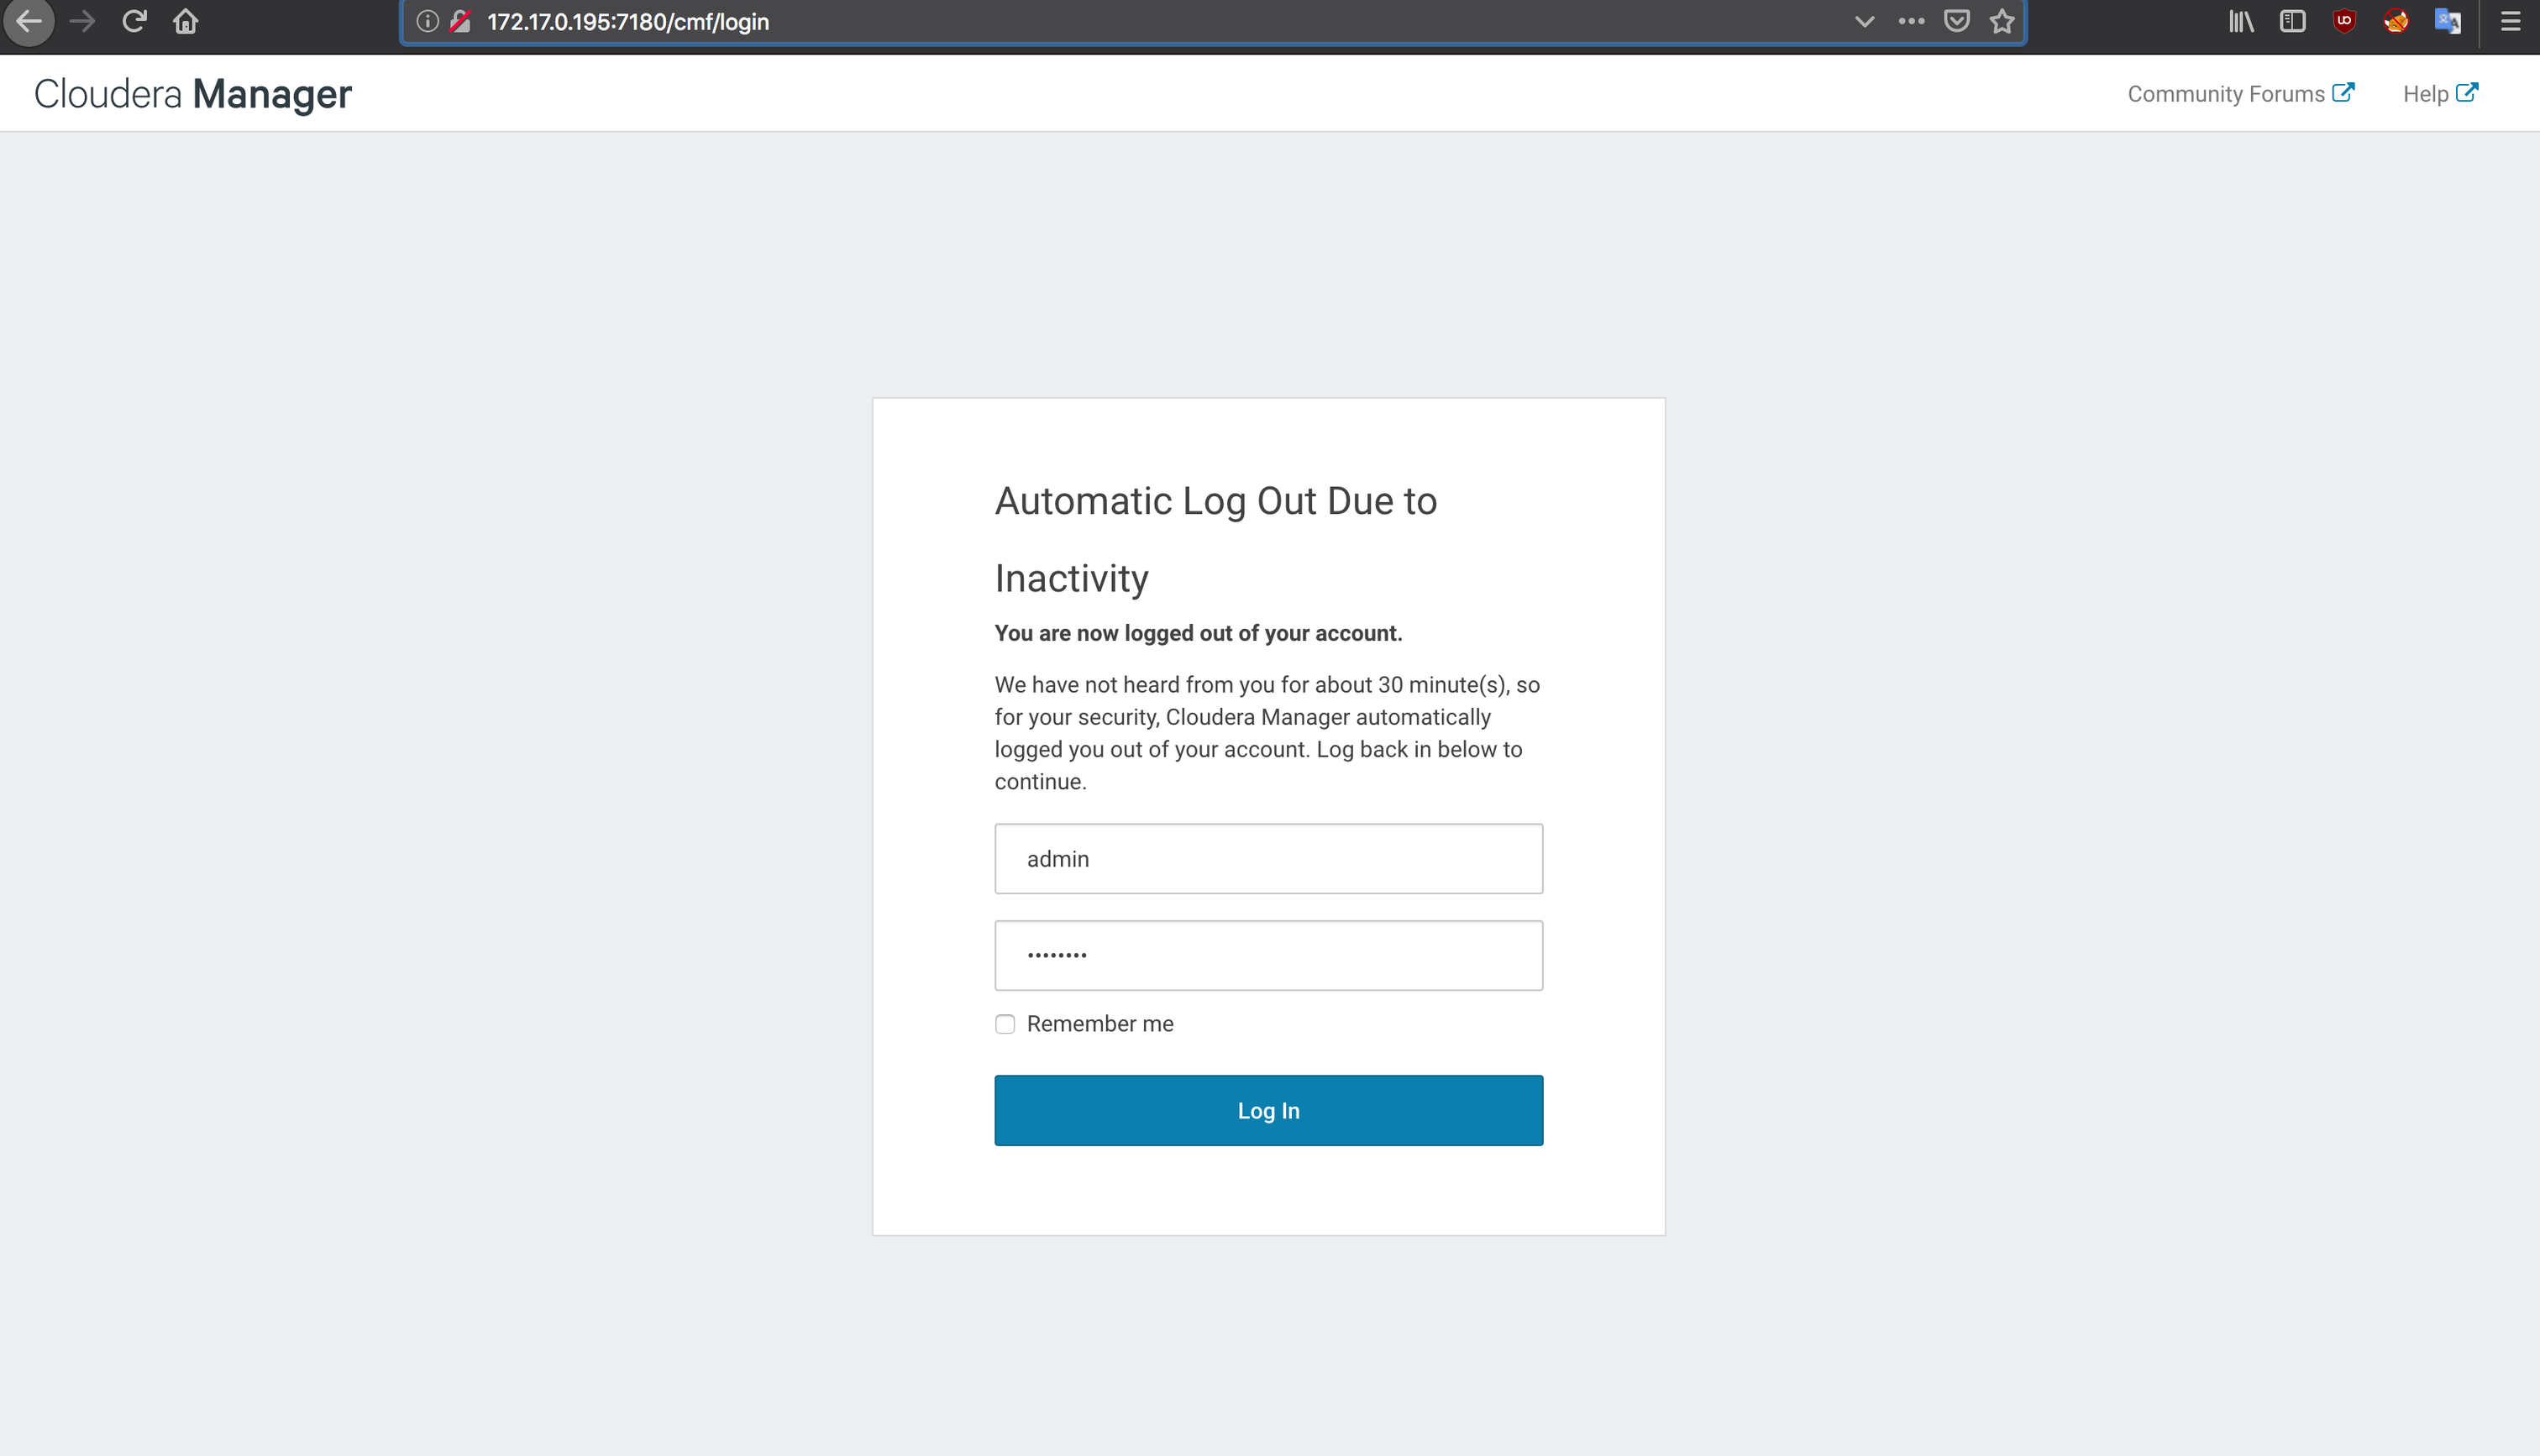Toggle the sidebar view icon
Screen dimensions: 2540x1456
tap(2292, 21)
